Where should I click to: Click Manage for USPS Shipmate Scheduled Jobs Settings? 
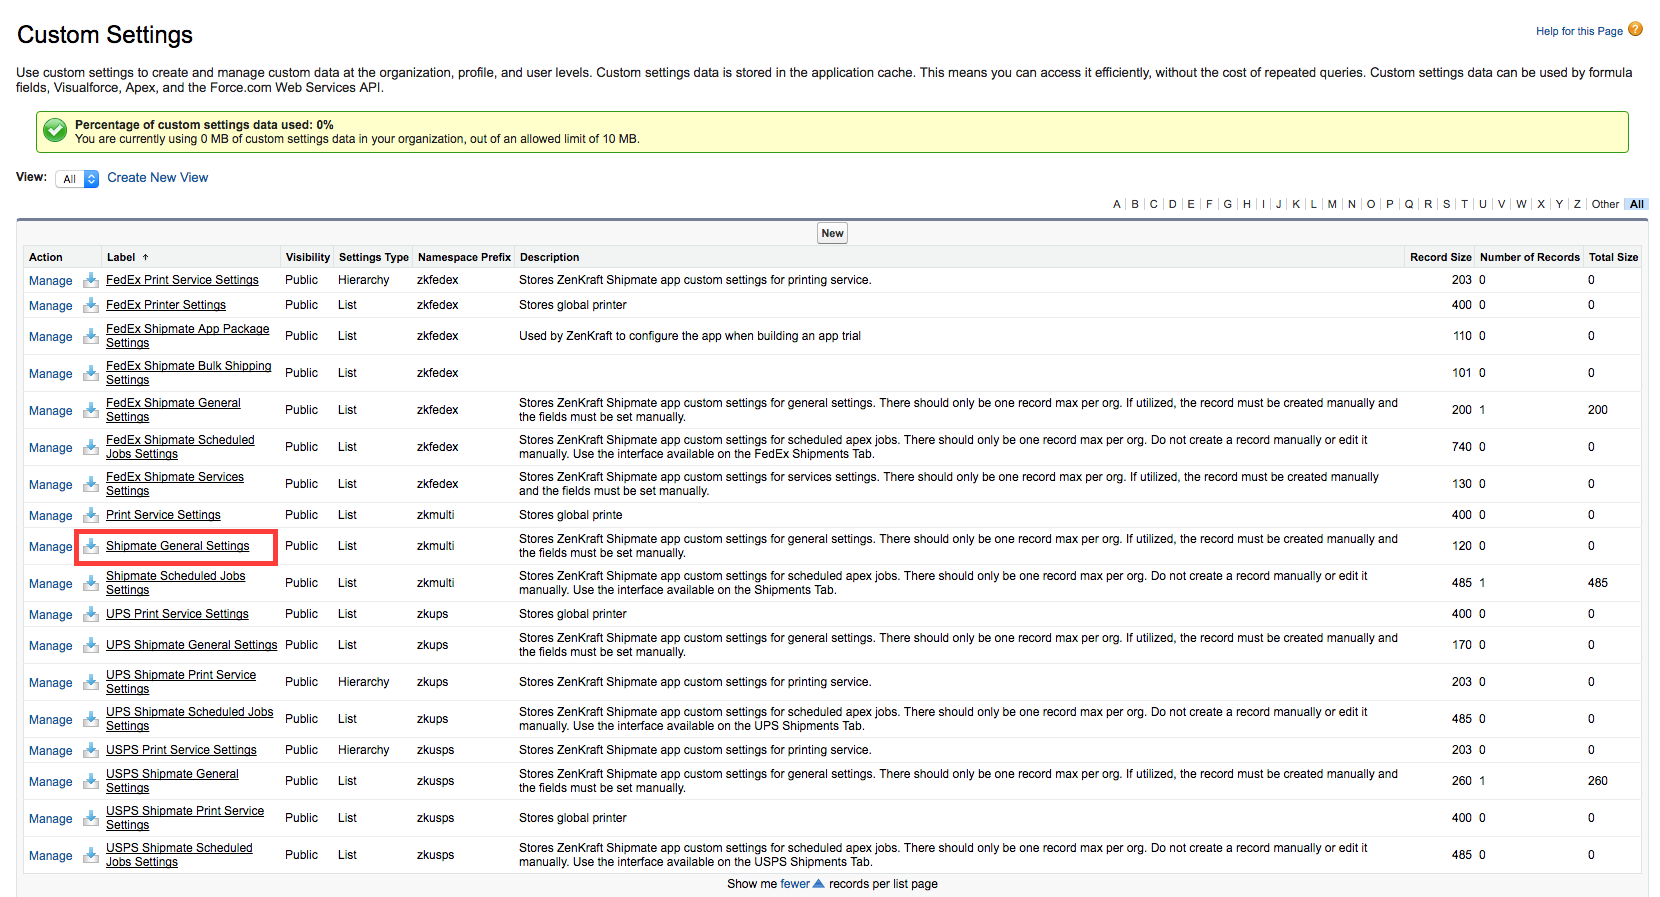pyautogui.click(x=51, y=856)
